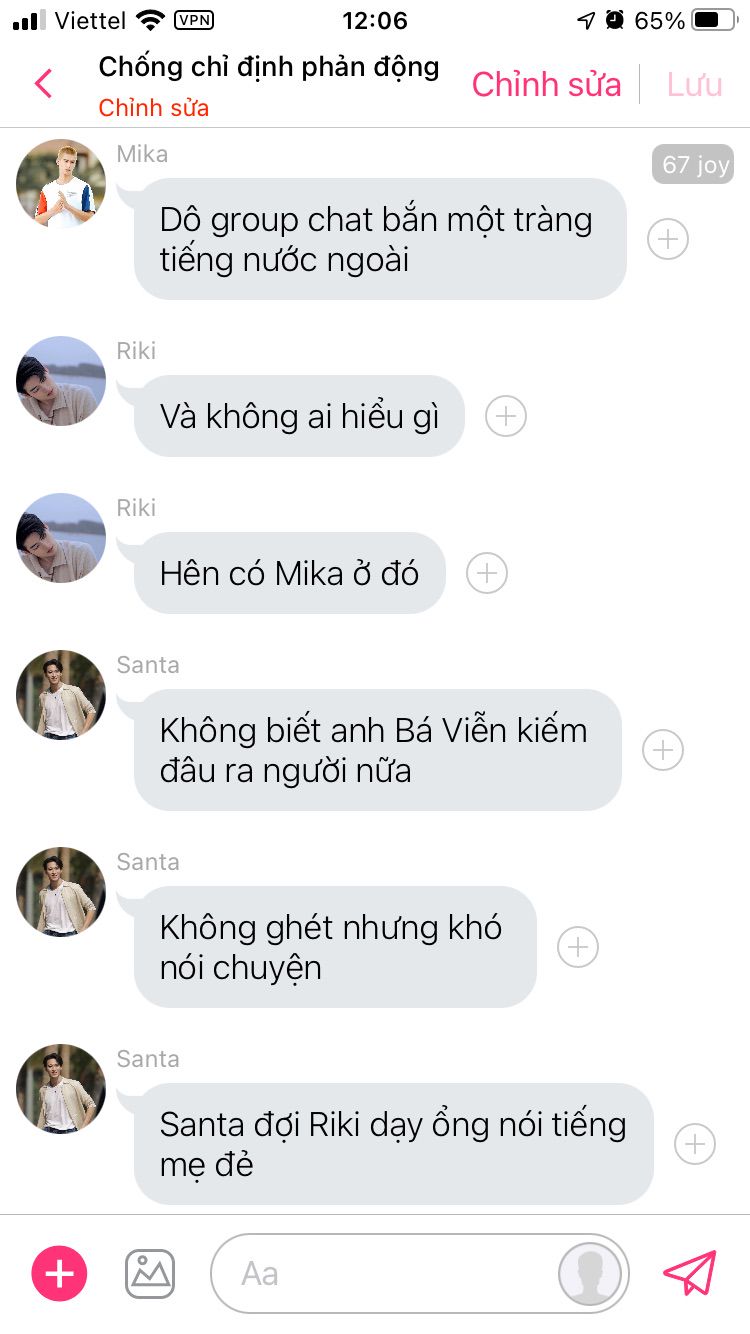The image size is (750, 1334).
Task: Tap plus beside "Santa đợi Riki" message
Action: click(x=695, y=1144)
